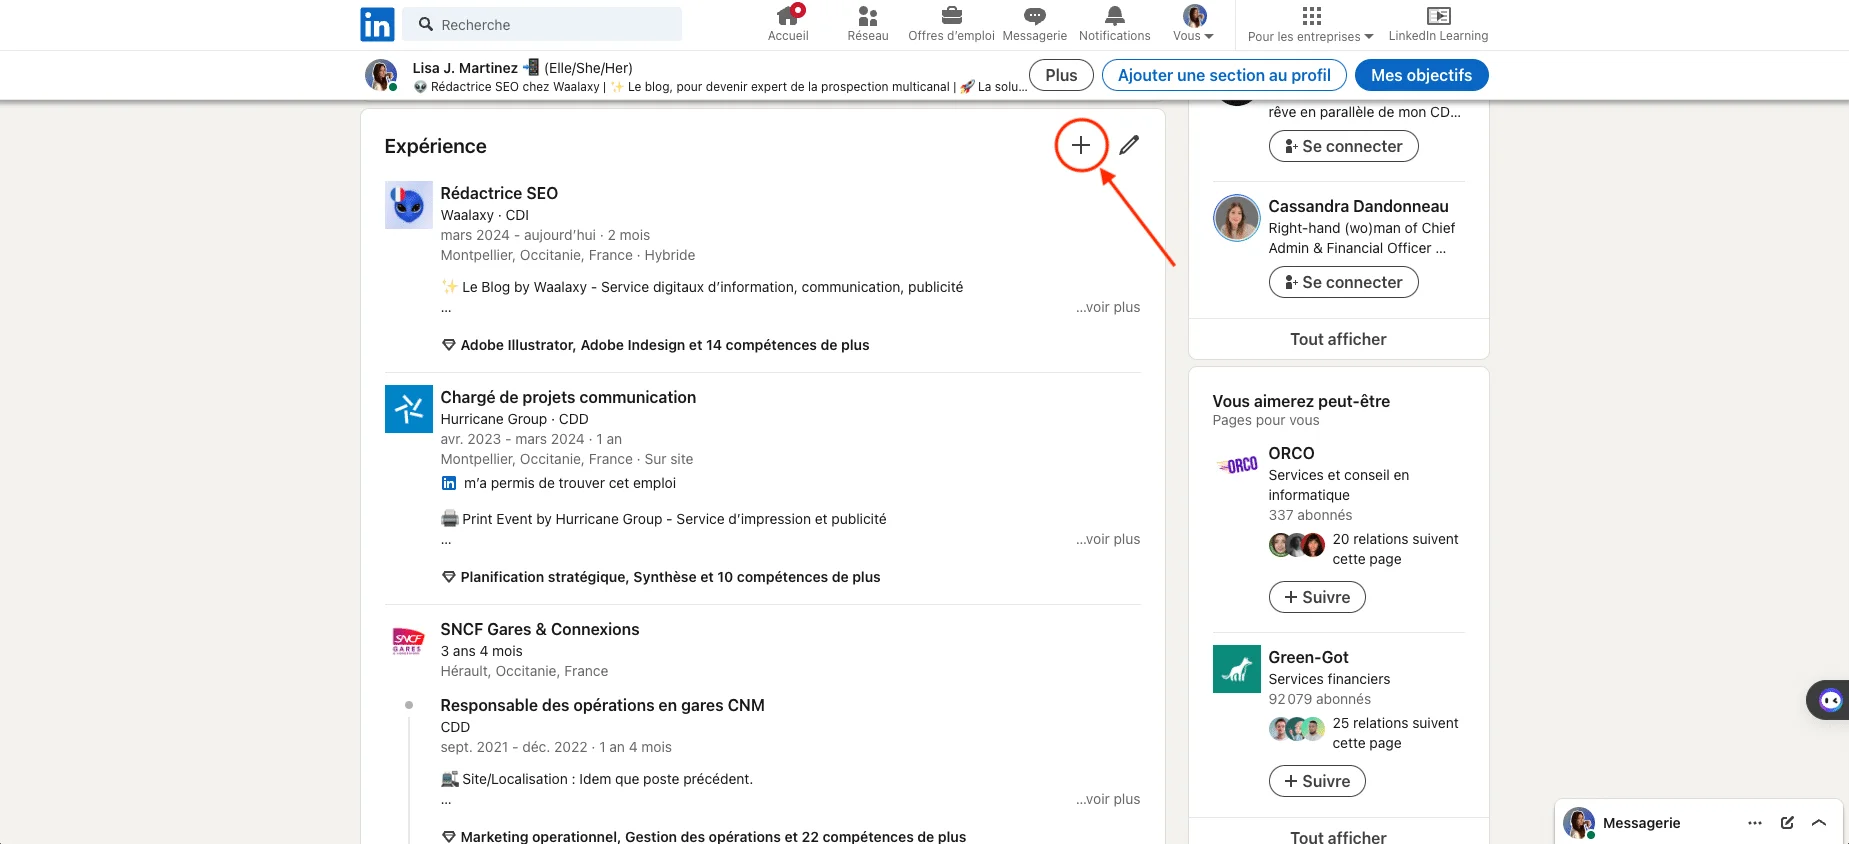This screenshot has height=844, width=1849.
Task: Edit Expérience section with pencil icon
Action: [1129, 145]
